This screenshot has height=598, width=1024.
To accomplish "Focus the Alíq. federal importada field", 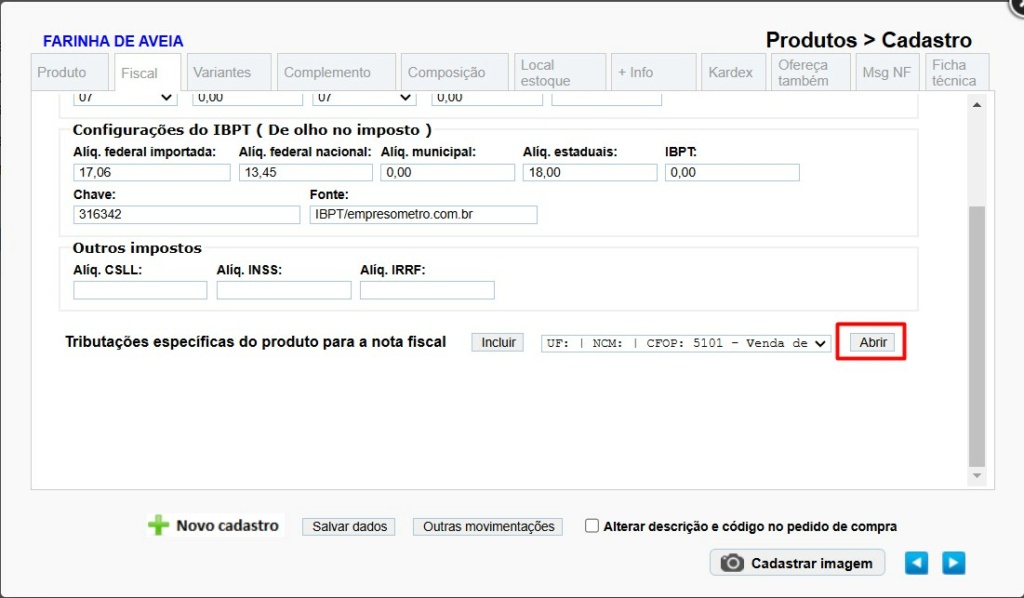I will (x=152, y=172).
